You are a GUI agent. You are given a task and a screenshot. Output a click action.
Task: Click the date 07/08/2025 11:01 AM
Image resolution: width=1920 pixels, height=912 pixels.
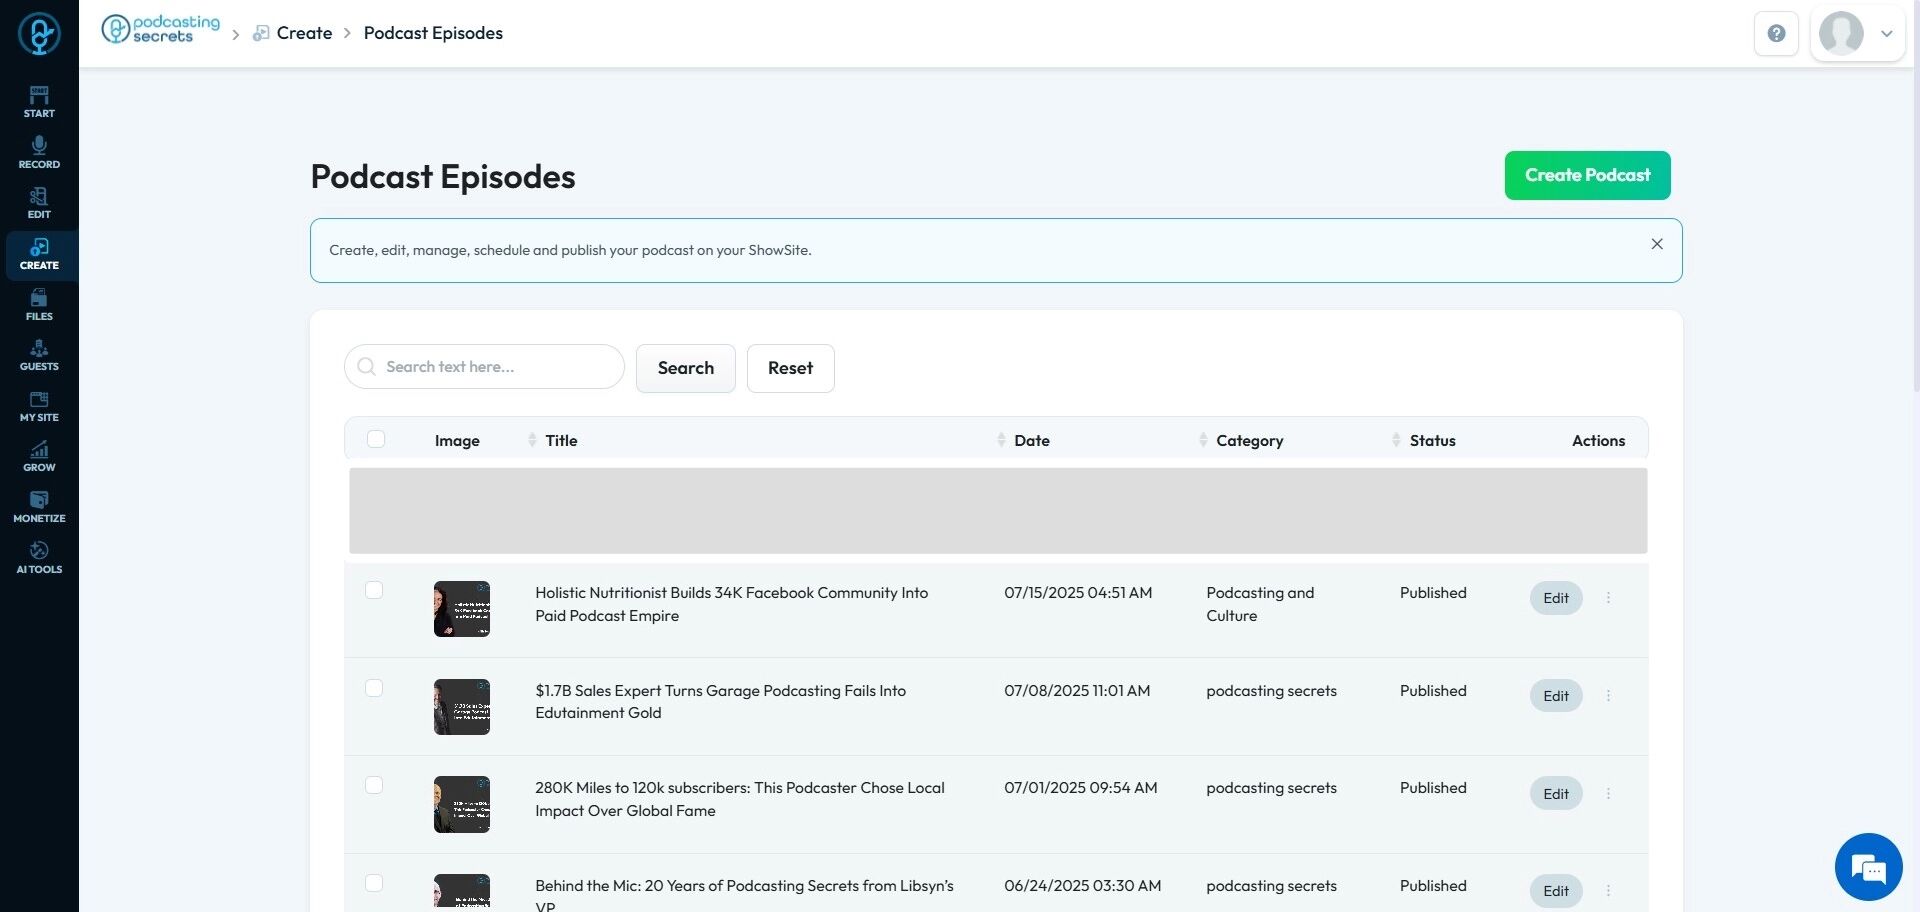coord(1077,691)
